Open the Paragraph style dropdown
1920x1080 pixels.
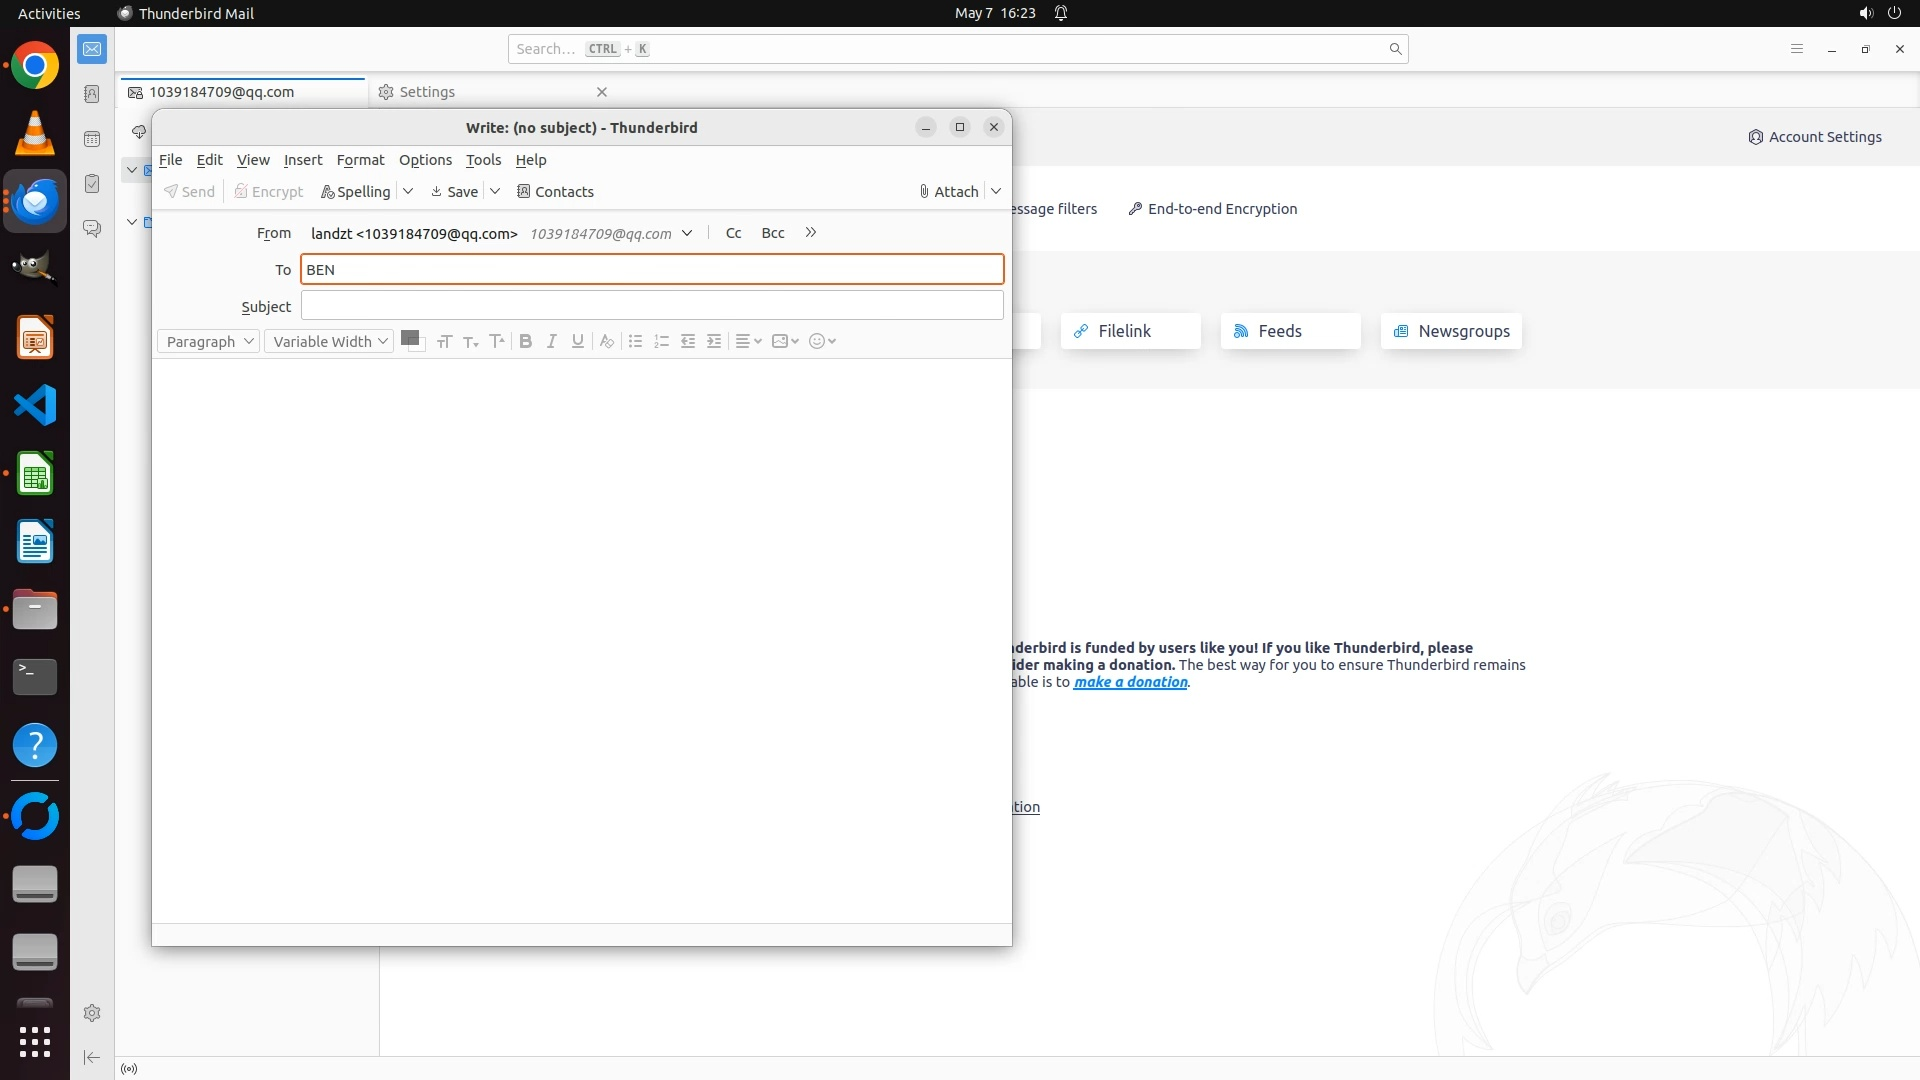coord(208,341)
